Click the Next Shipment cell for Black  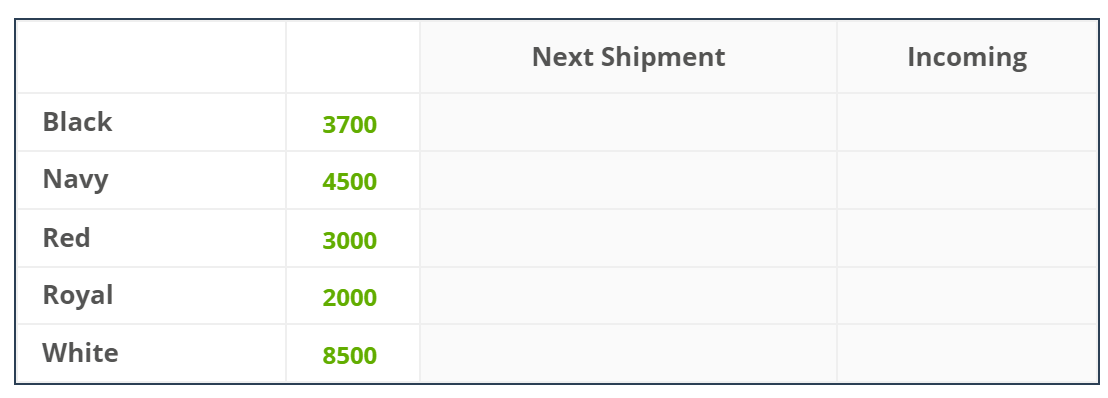(628, 122)
